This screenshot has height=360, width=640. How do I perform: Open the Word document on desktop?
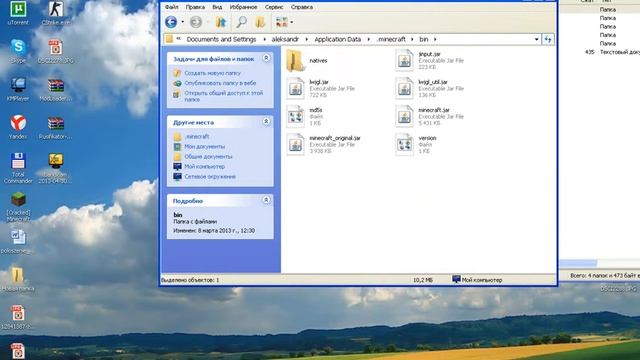(x=17, y=242)
